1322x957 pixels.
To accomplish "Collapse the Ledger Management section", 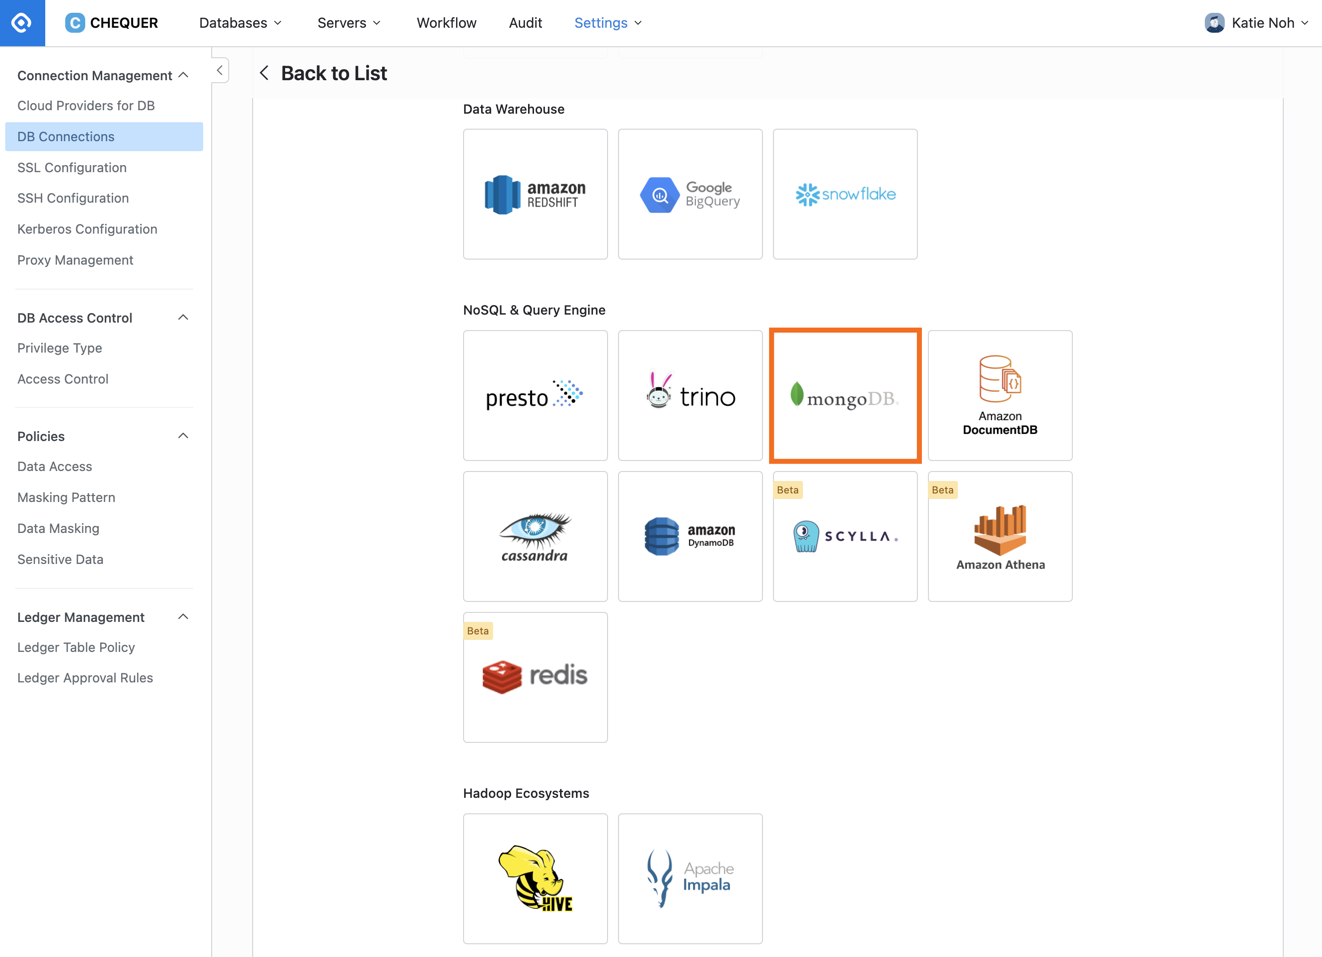I will point(183,617).
